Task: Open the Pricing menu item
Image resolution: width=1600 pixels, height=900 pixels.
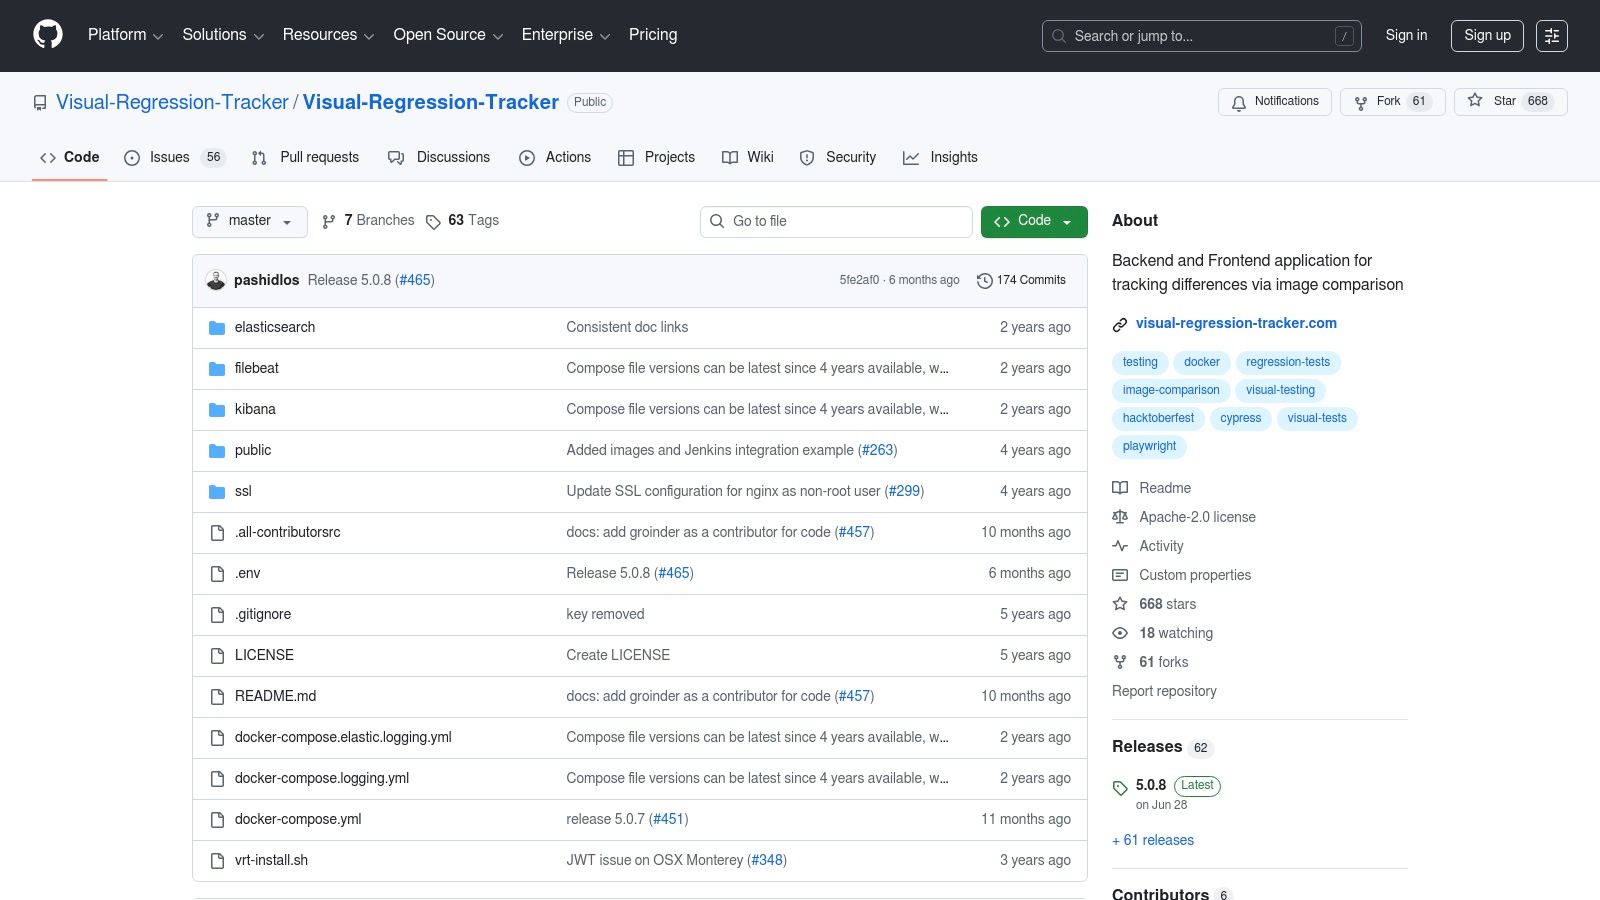Action: [652, 35]
